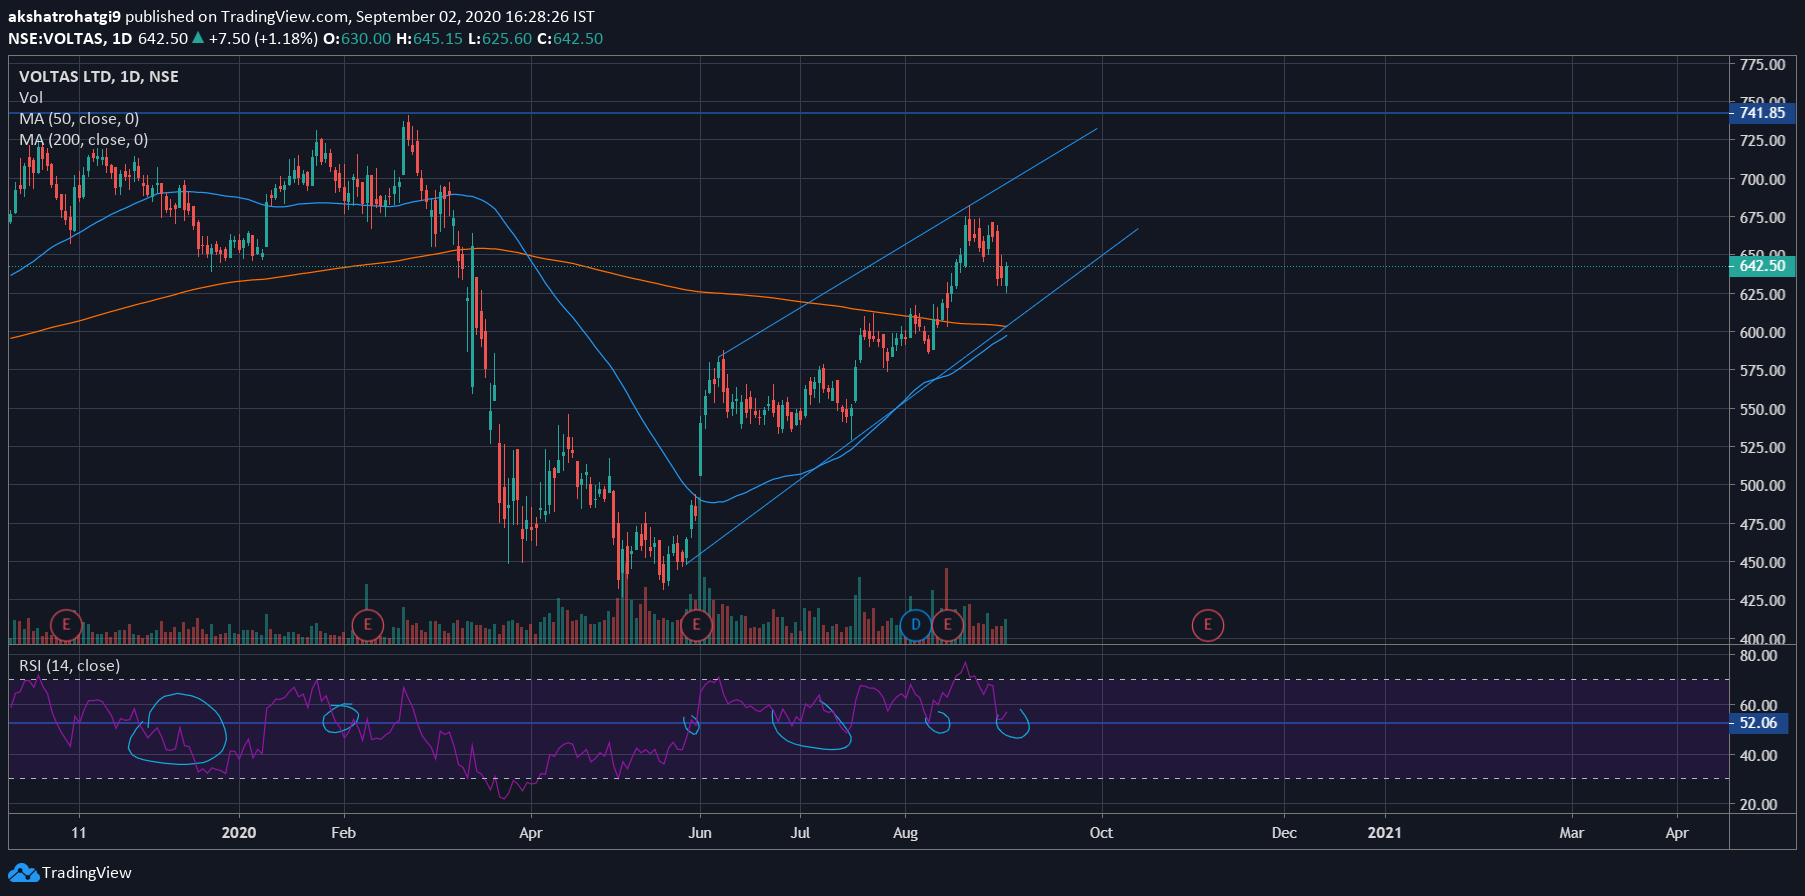Click the 80.00 RSI axis label

pyautogui.click(x=1759, y=656)
